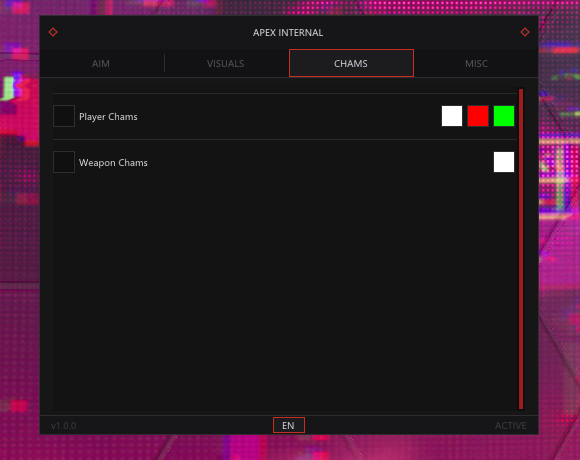Click the APEX INTERNAL title bar
Viewport: 580px width, 460px height.
288,33
